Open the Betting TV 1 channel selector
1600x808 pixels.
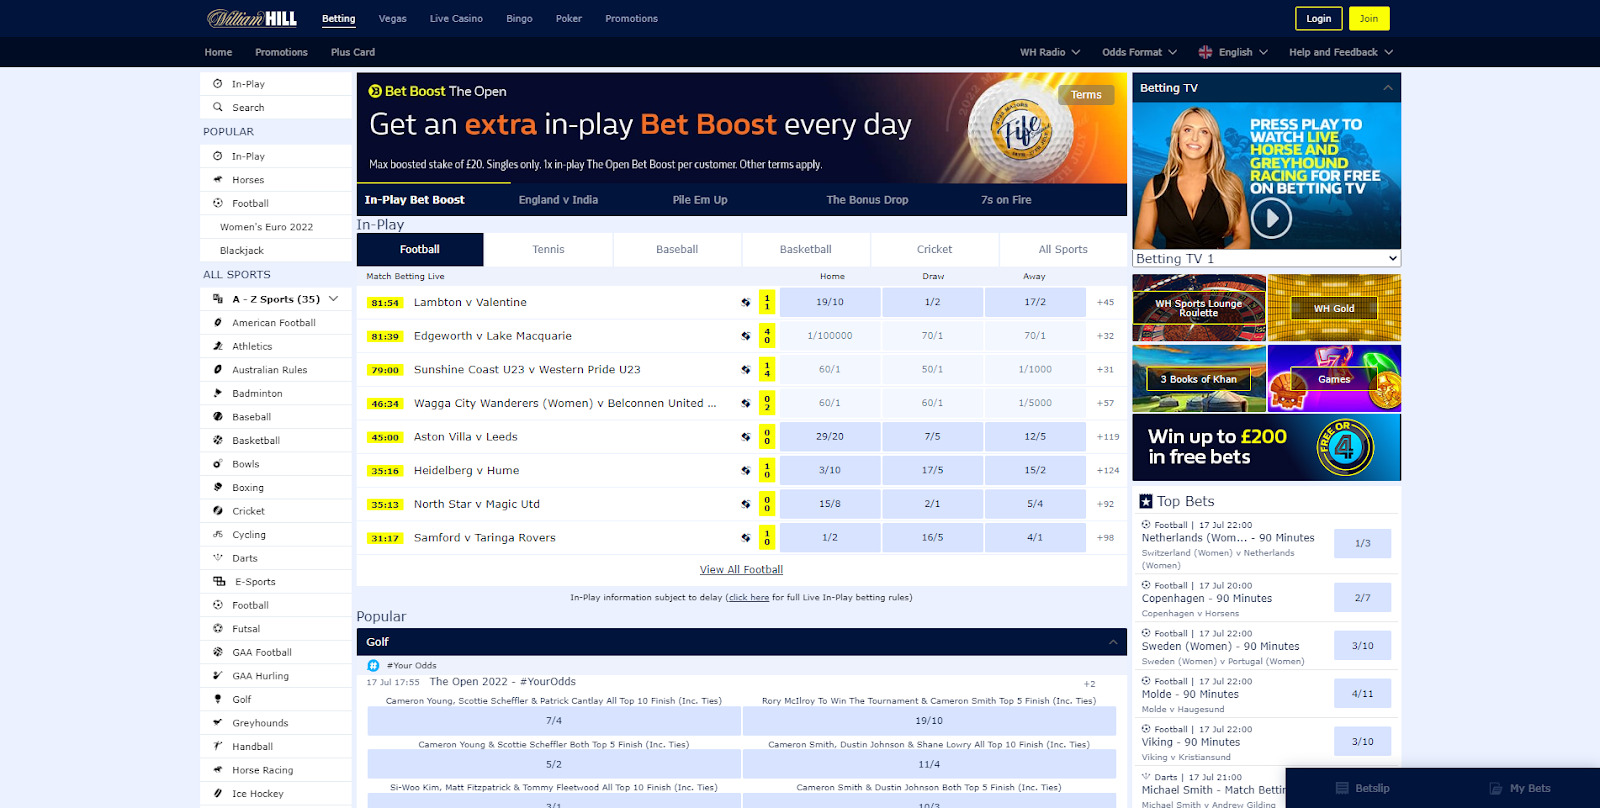[1266, 258]
